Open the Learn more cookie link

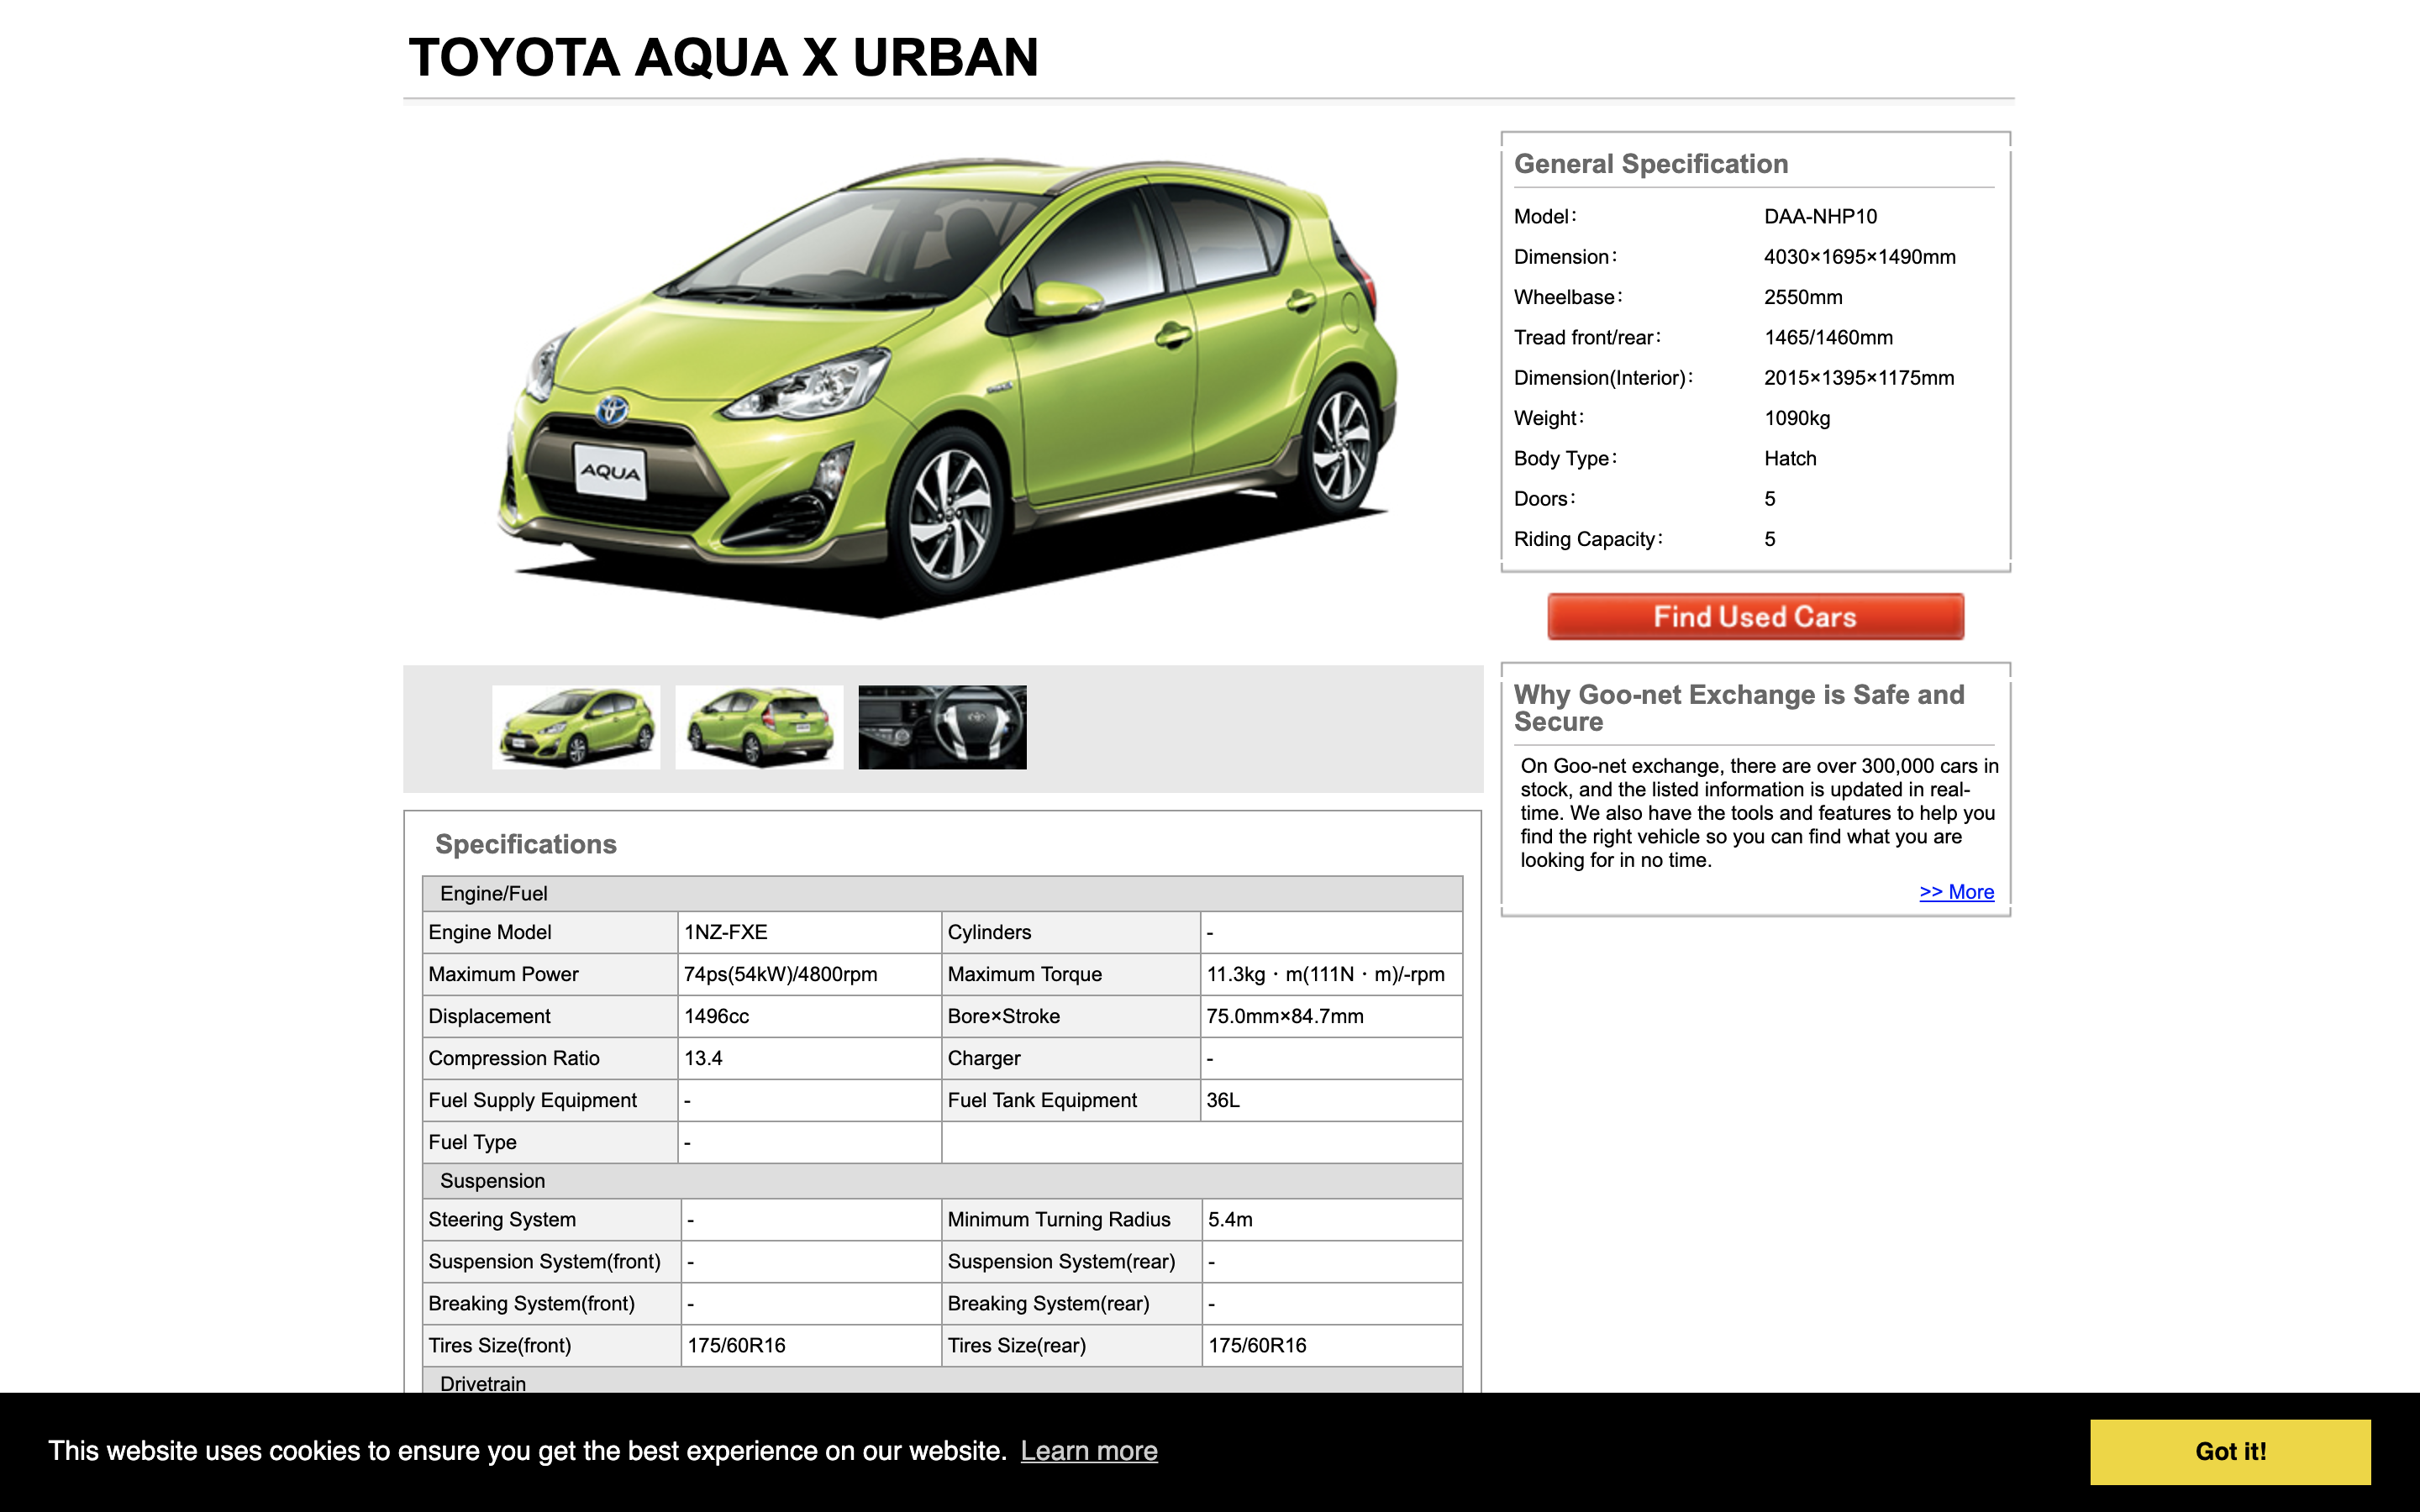[x=1088, y=1450]
